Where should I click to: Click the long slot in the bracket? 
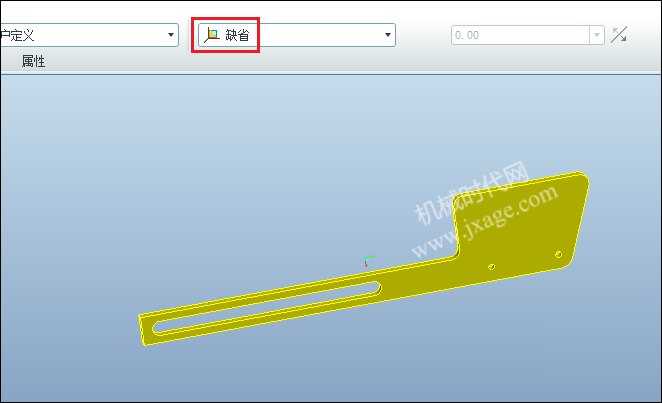(x=267, y=307)
